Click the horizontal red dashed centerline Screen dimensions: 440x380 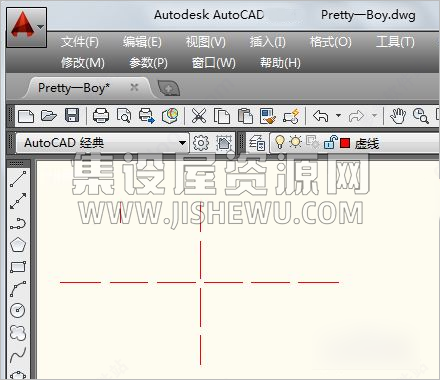(199, 282)
